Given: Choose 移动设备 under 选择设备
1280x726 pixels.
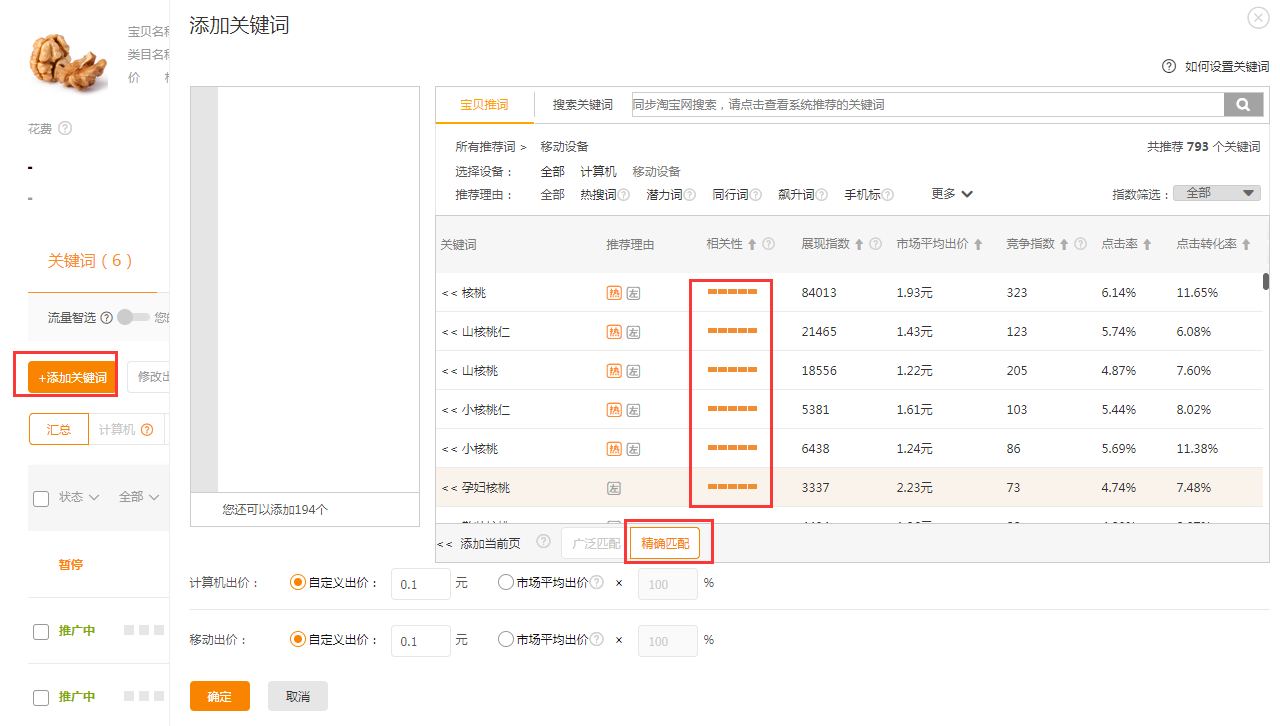Looking at the screenshot, I should [656, 172].
